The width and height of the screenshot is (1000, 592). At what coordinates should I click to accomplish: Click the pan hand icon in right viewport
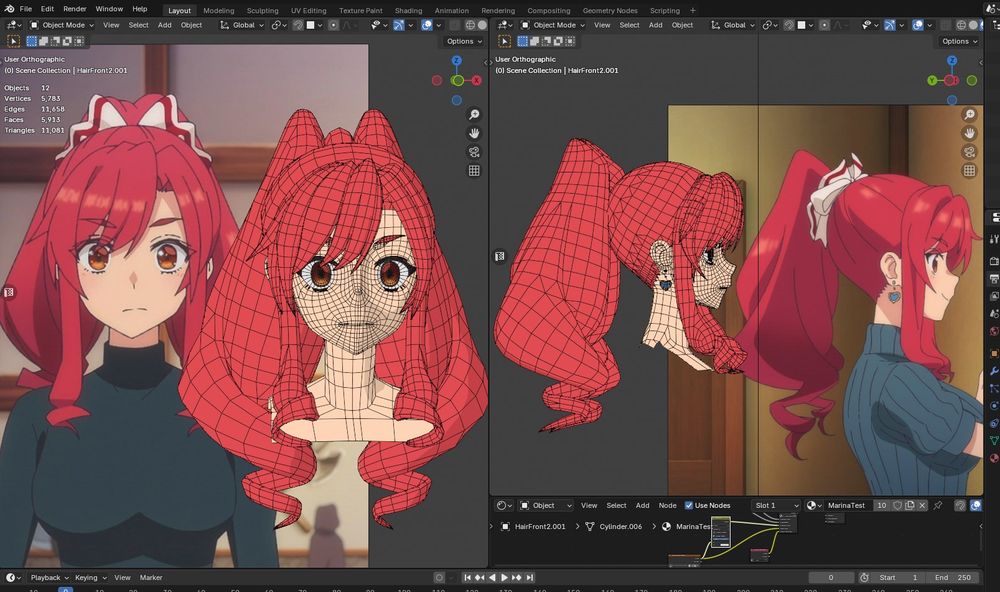coord(969,133)
